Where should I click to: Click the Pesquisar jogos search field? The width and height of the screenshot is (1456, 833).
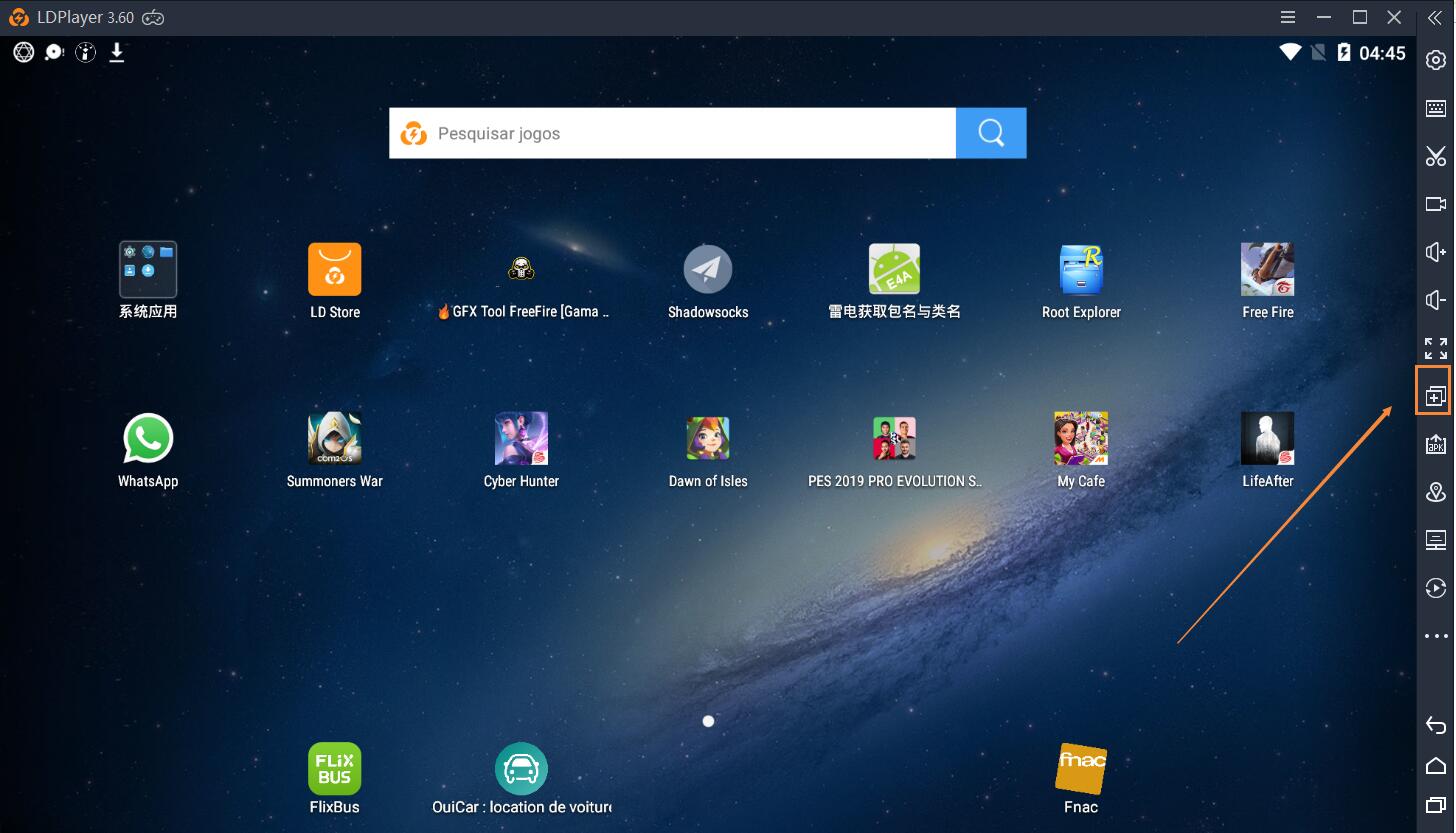[672, 132]
